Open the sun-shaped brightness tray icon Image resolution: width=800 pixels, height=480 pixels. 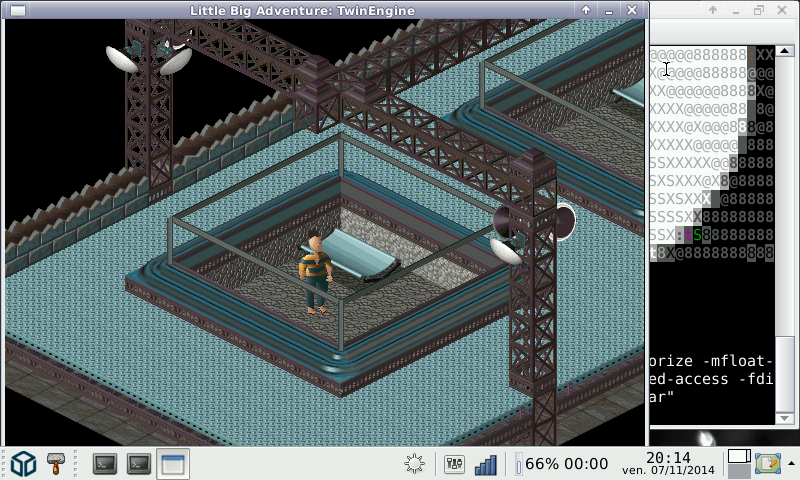tap(415, 464)
